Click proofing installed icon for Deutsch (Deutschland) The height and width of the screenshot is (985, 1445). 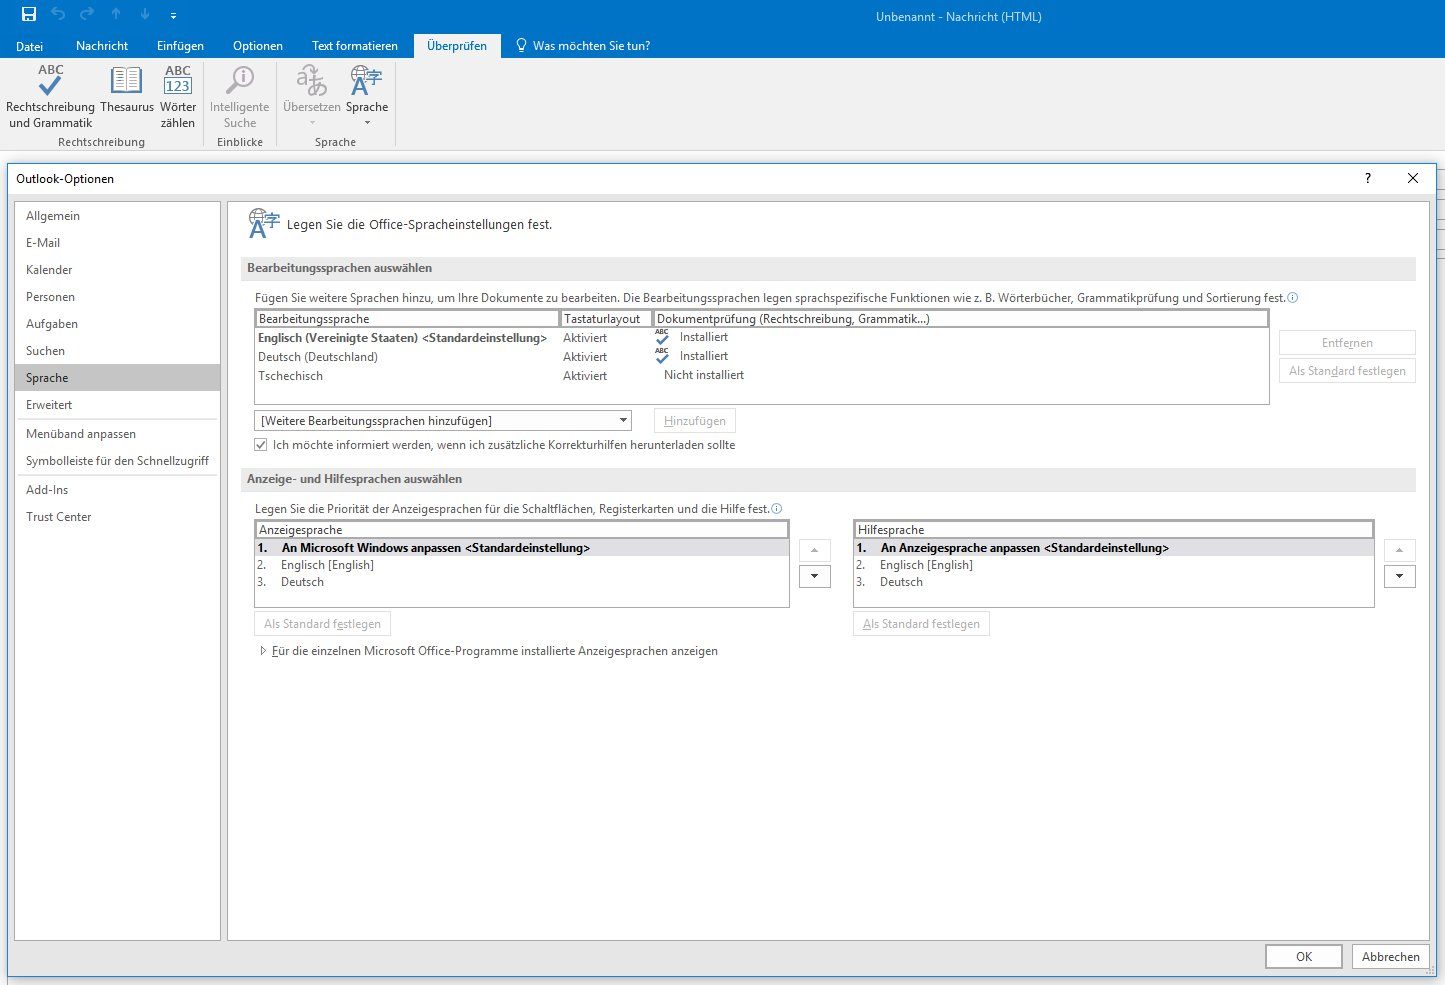(x=662, y=356)
